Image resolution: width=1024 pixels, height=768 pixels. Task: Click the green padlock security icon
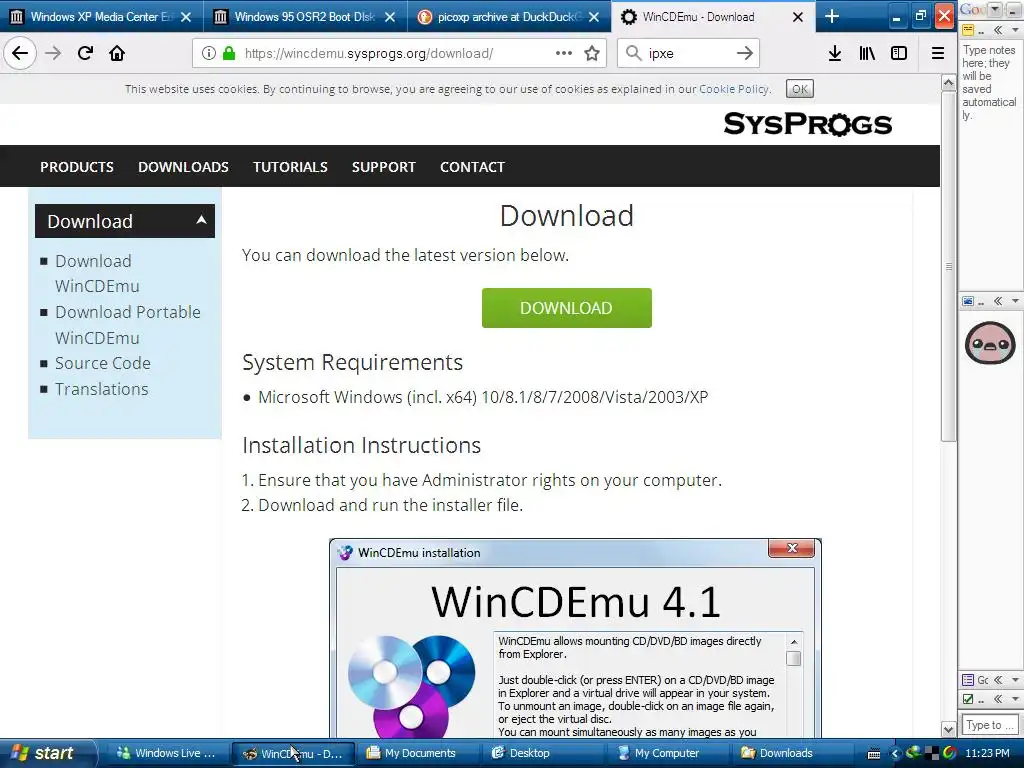coord(229,53)
